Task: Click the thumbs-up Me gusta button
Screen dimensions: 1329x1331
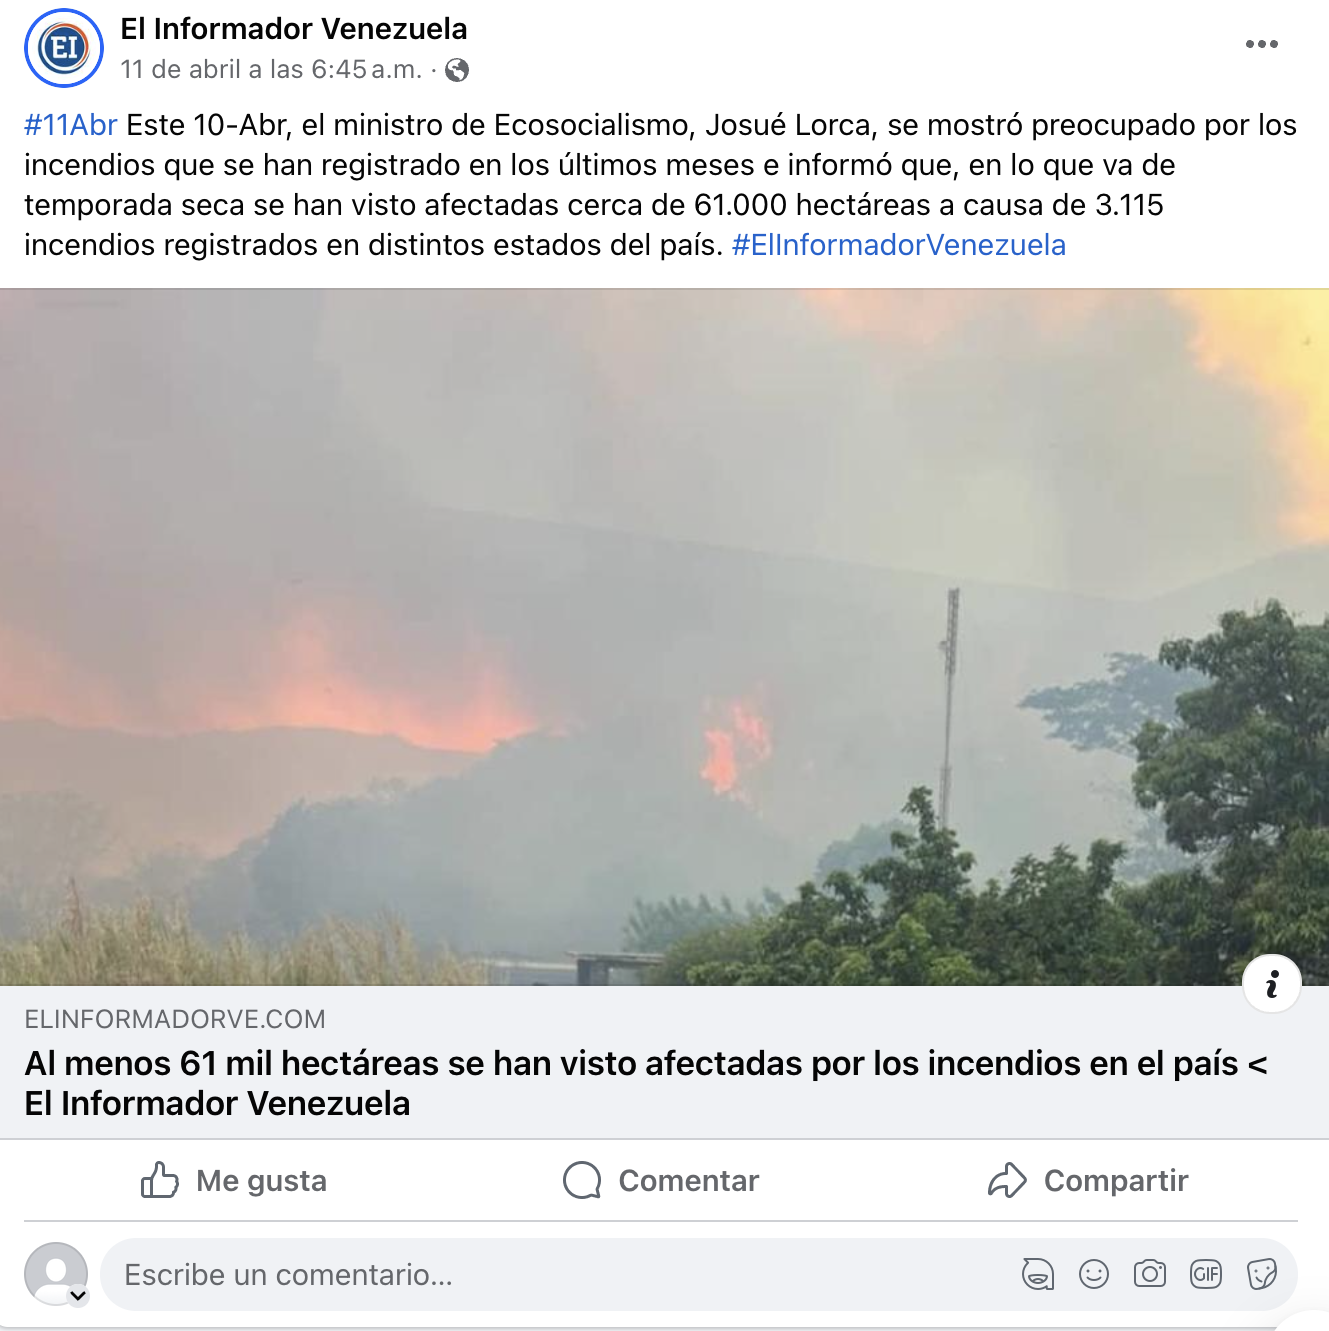Action: [x=234, y=1180]
